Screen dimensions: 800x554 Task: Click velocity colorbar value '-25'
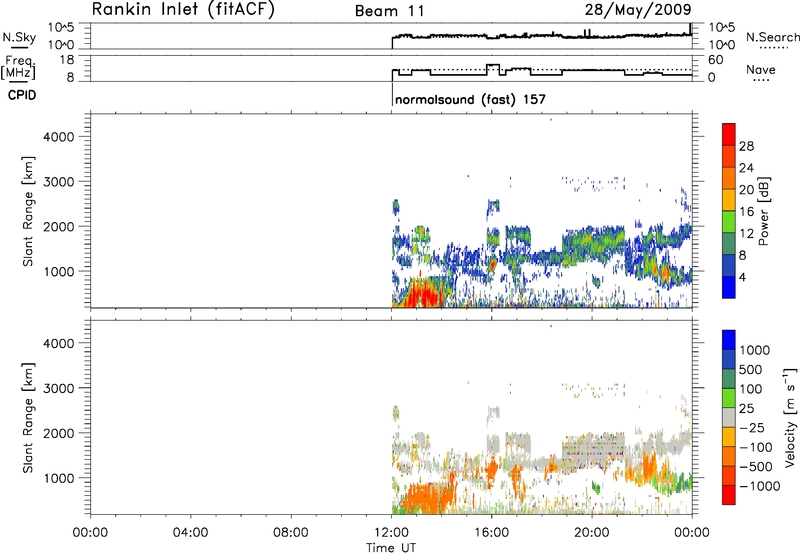pyautogui.click(x=754, y=428)
